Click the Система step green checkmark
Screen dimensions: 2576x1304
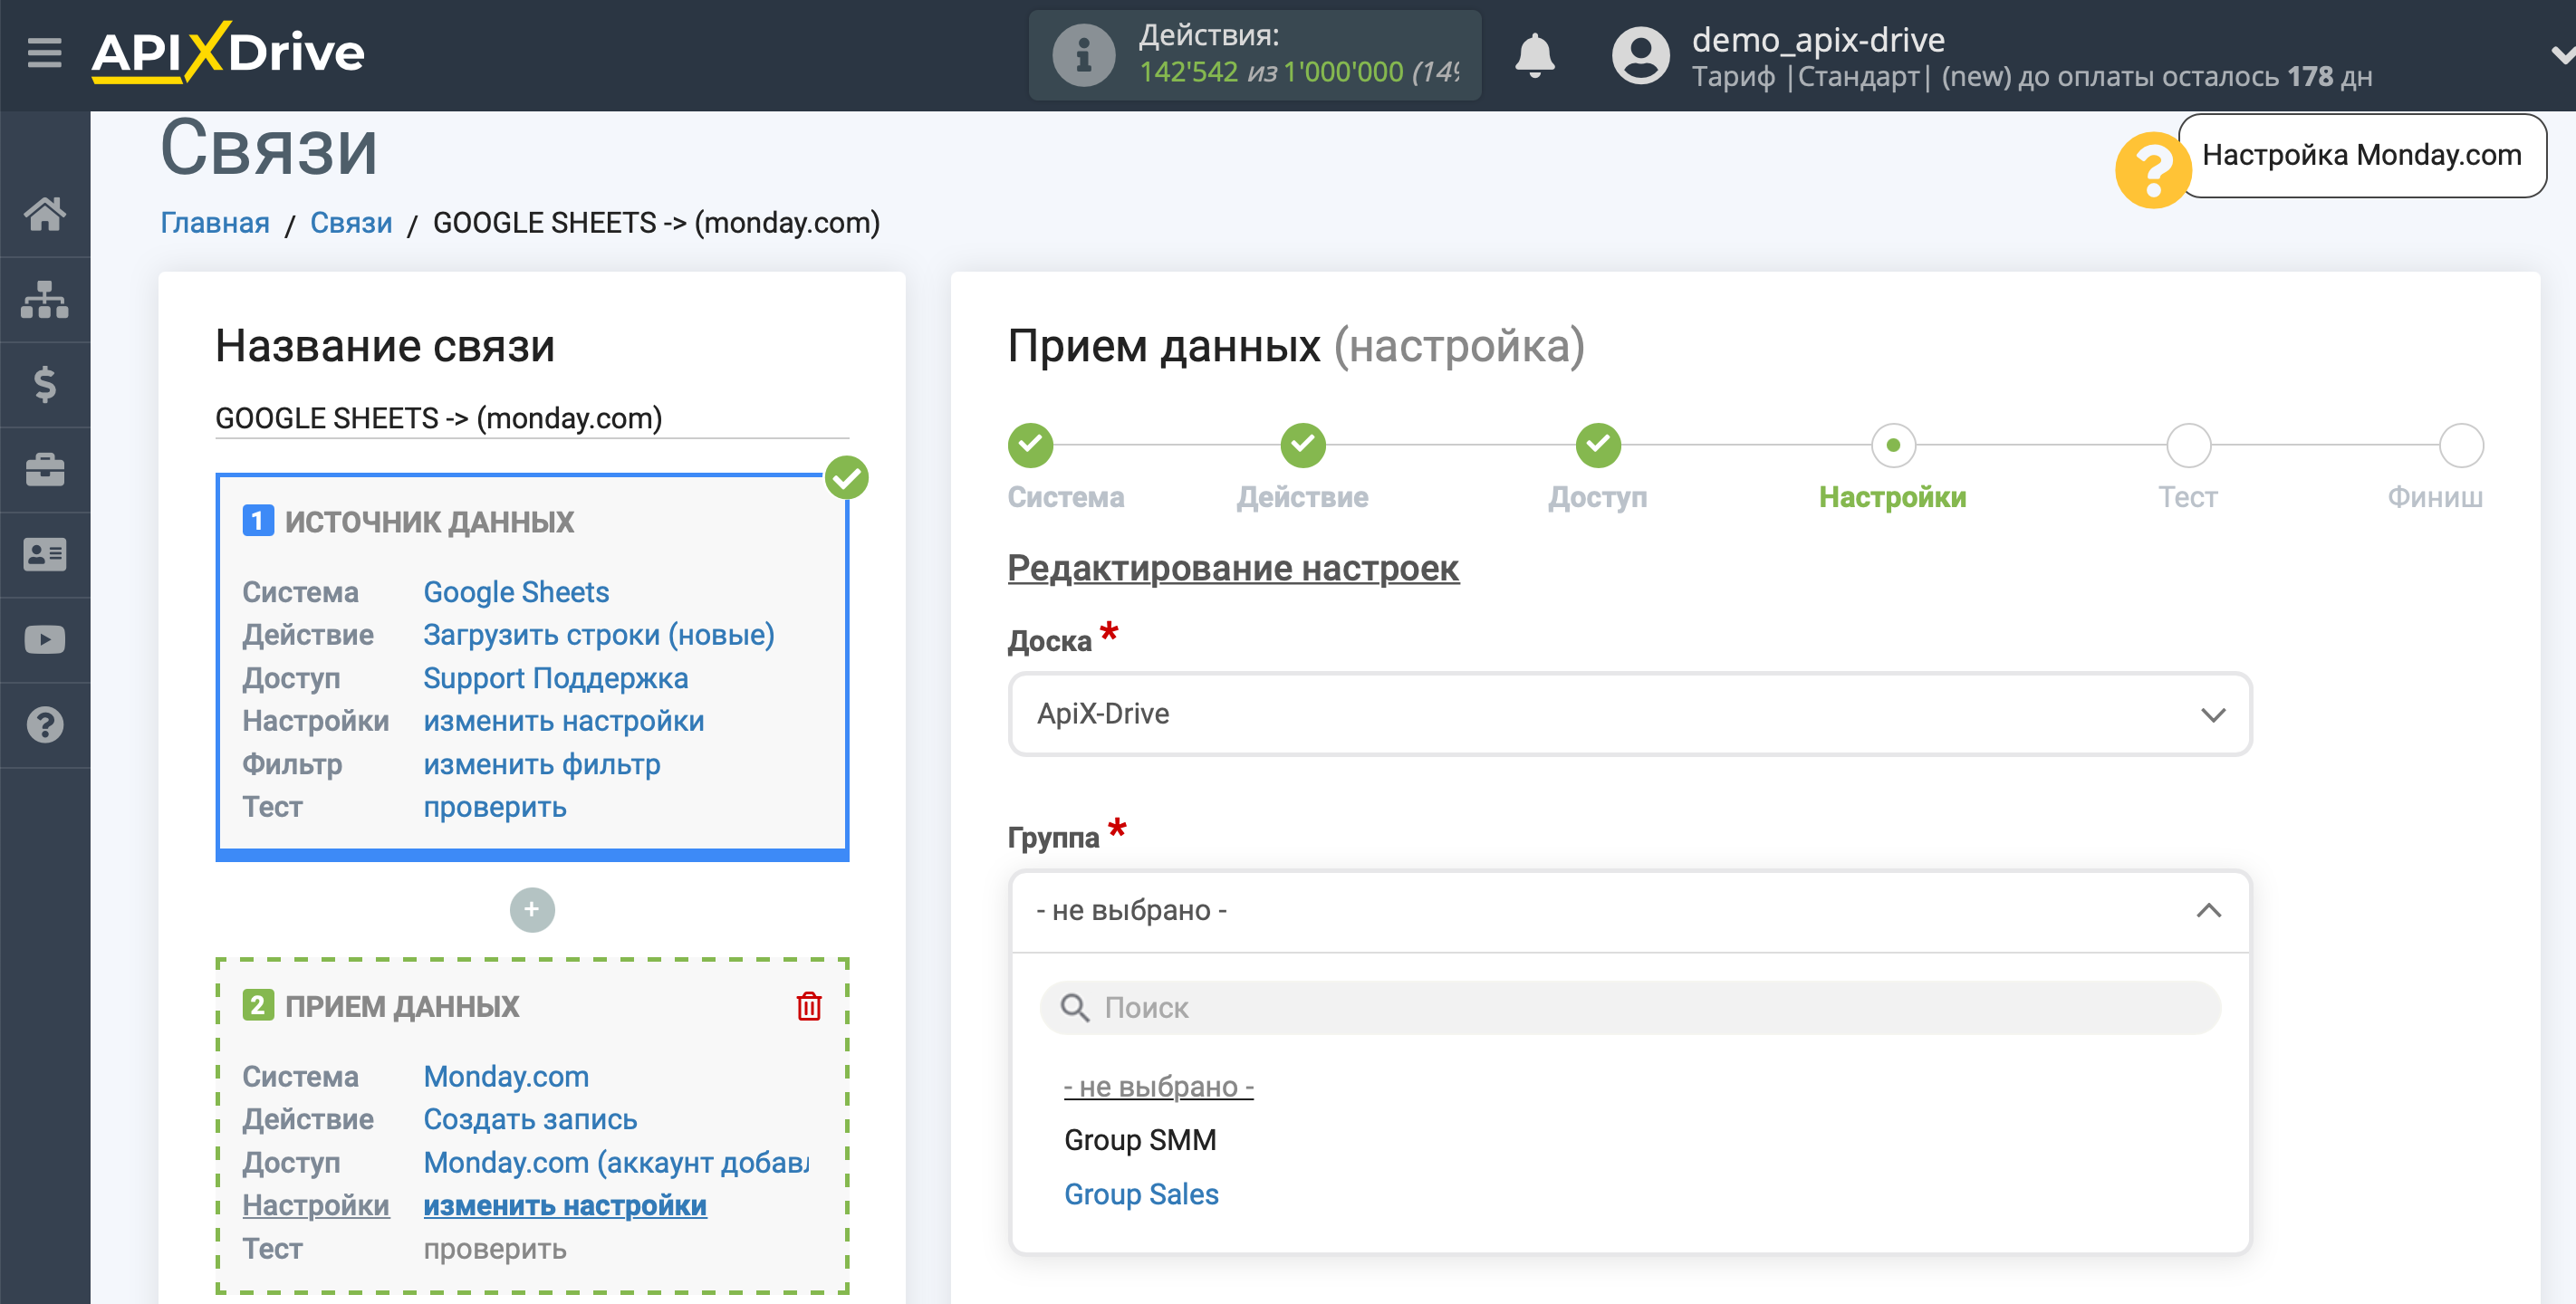[x=1030, y=445]
